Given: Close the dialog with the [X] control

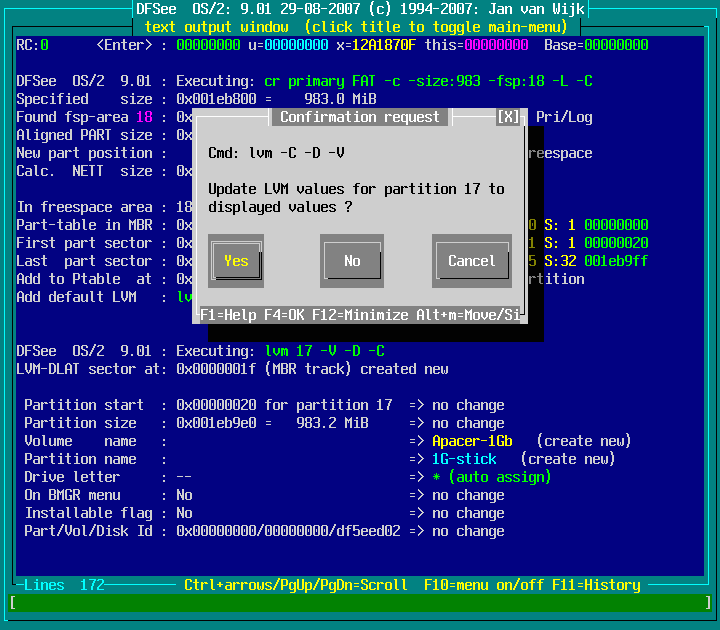Looking at the screenshot, I should pos(508,117).
